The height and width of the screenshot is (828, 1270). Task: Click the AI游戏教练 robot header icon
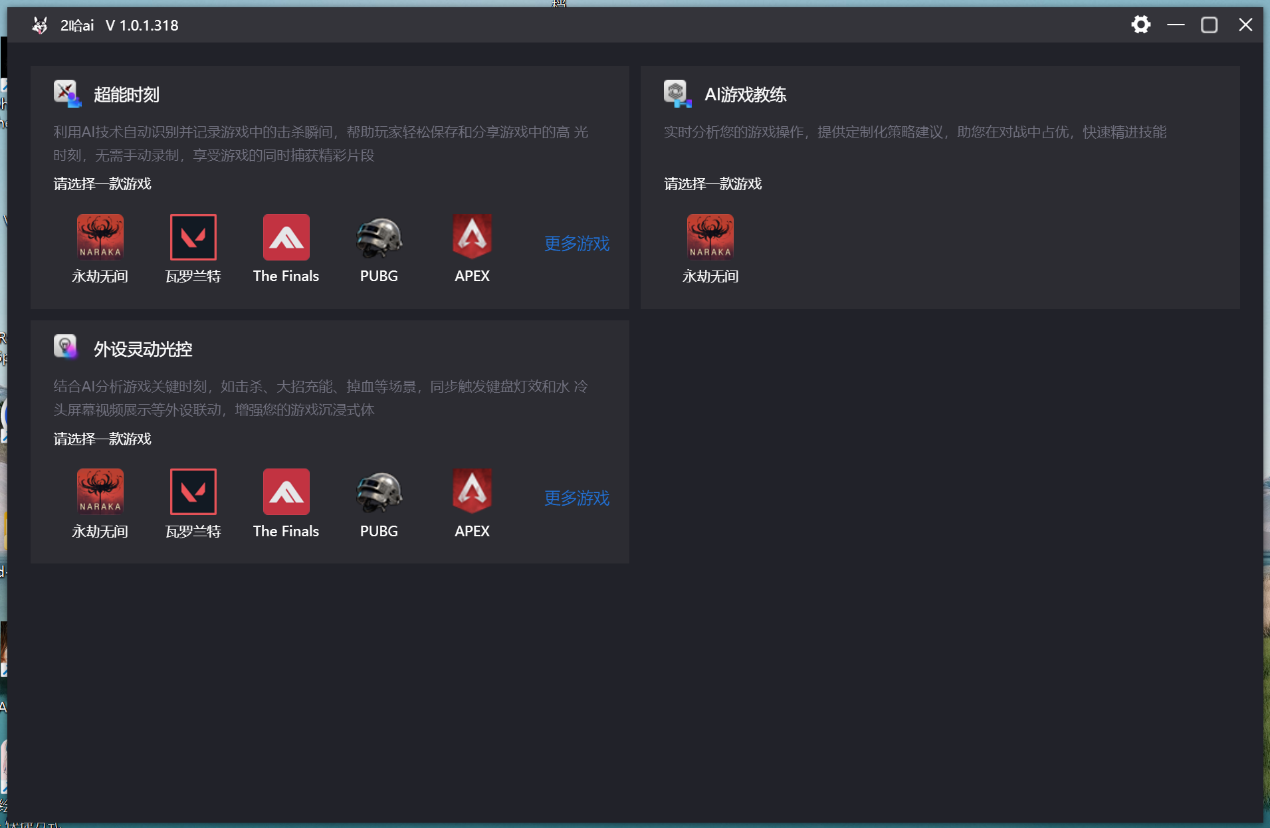pyautogui.click(x=677, y=94)
